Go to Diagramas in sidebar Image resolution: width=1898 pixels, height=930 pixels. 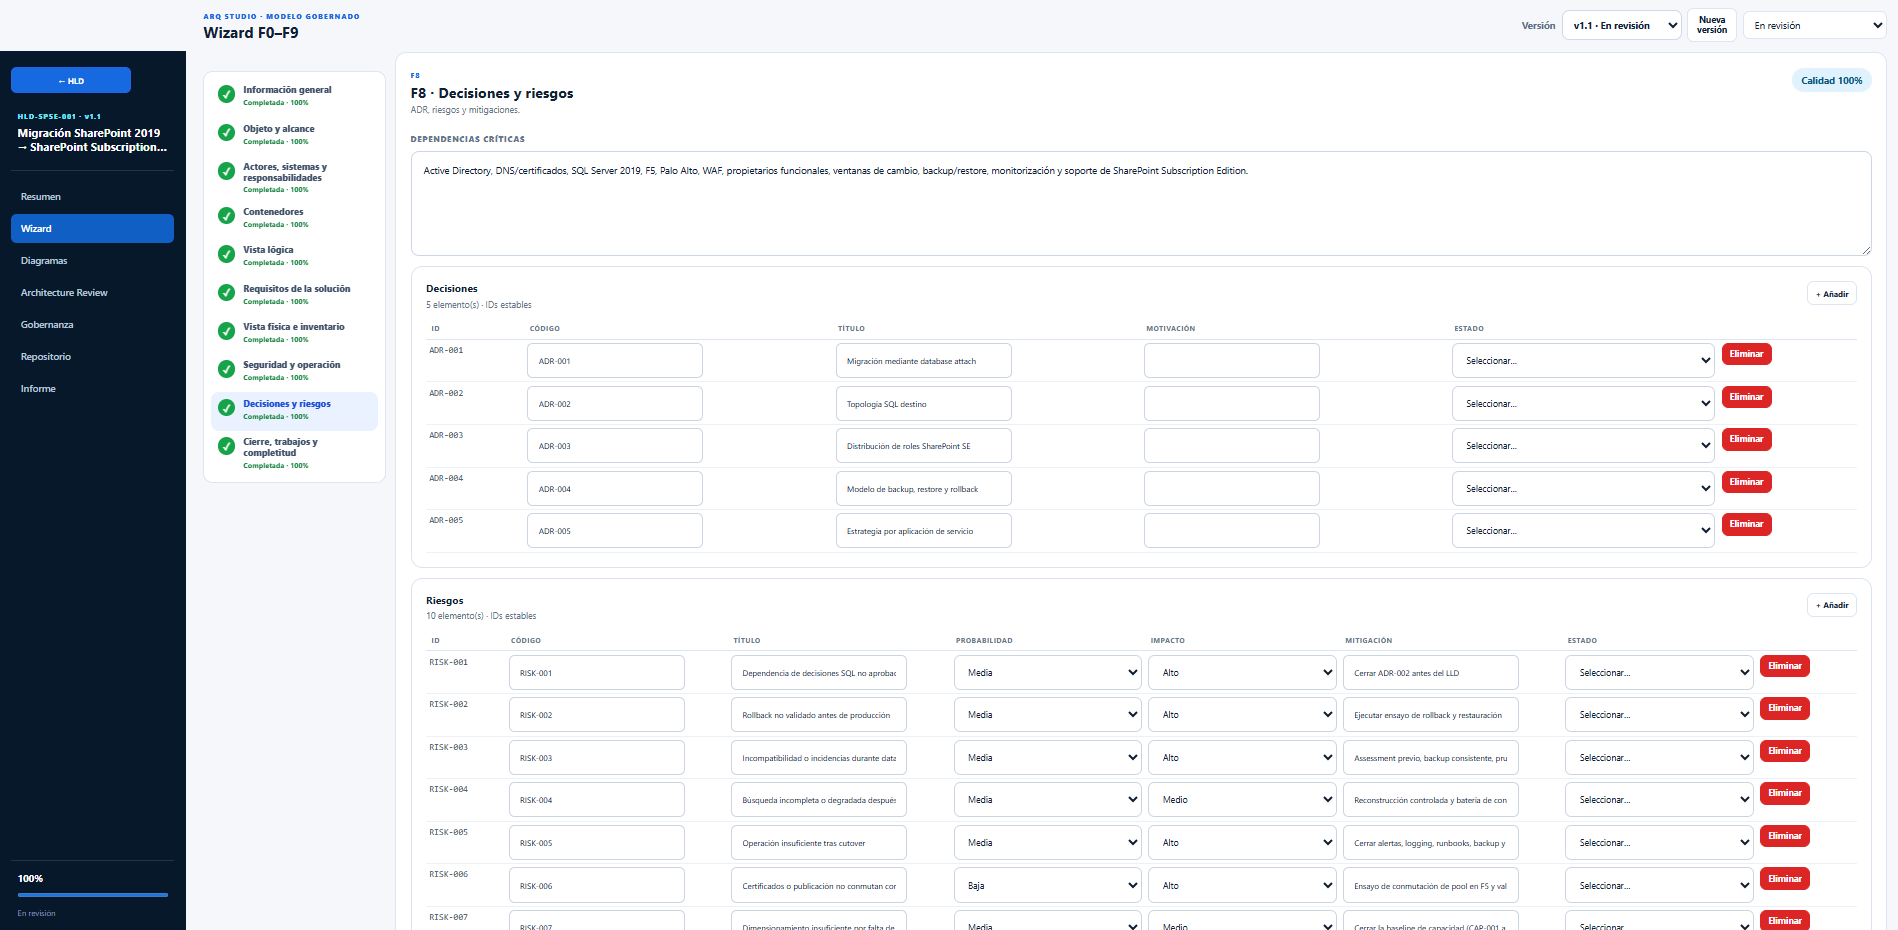coord(92,261)
